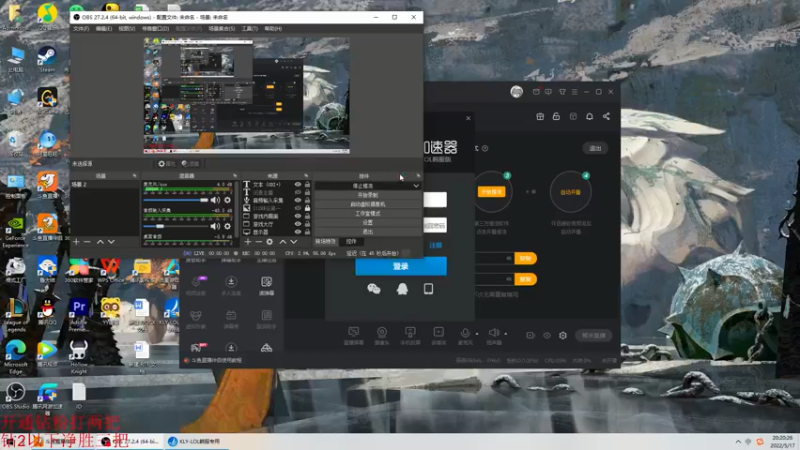Click bell notification icon in streaming app
This screenshot has height=450, width=800.
[589, 116]
